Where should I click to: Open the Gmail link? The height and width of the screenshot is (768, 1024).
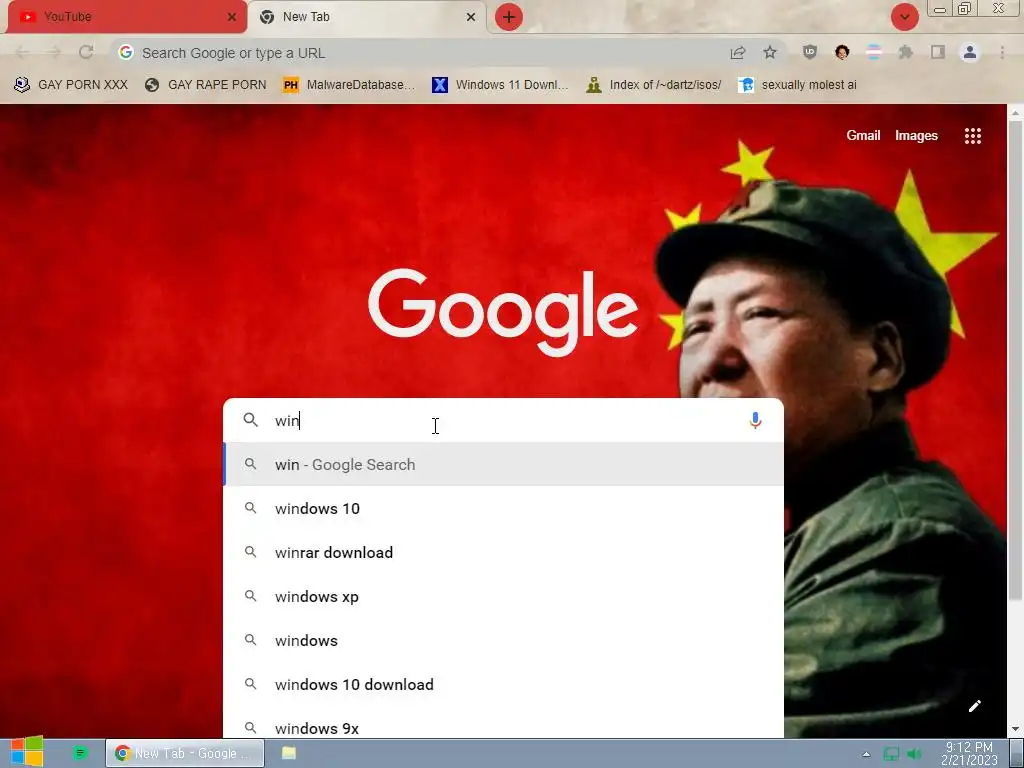click(863, 135)
